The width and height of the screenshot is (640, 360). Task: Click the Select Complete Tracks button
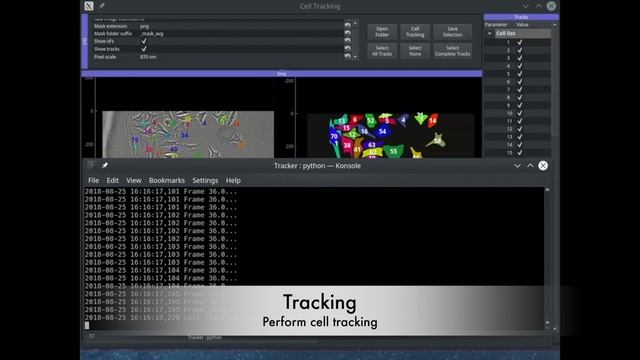pyautogui.click(x=452, y=51)
